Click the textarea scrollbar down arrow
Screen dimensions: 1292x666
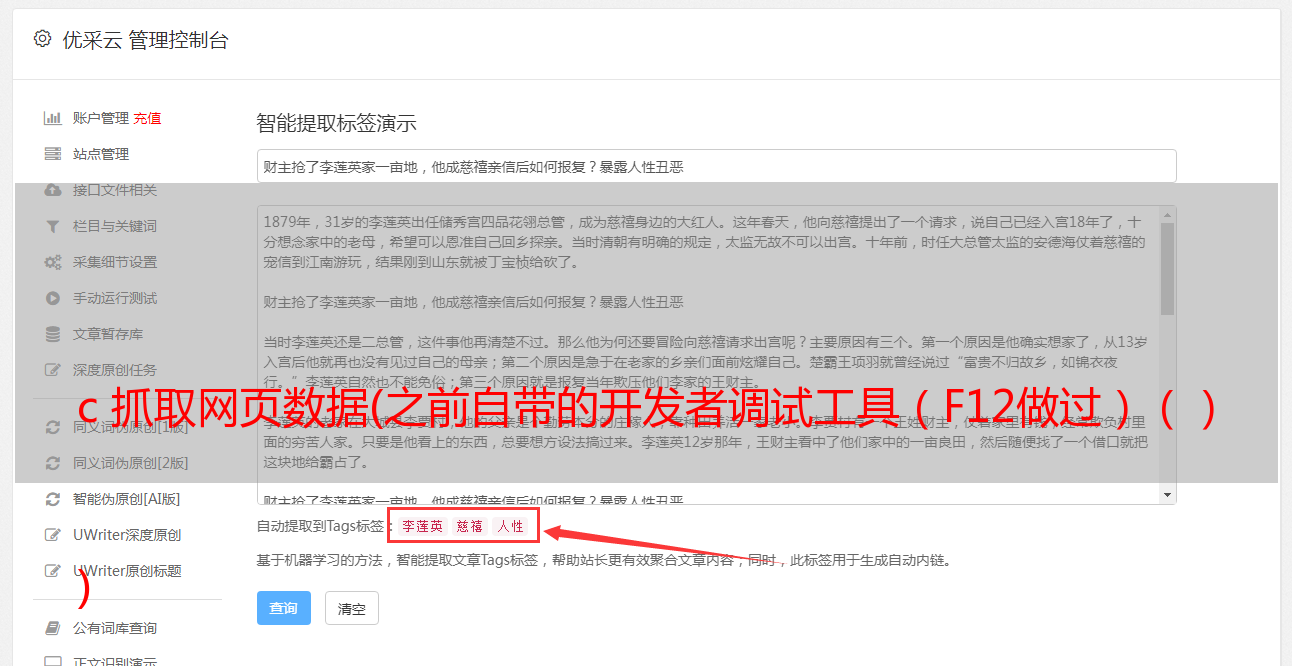1168,495
